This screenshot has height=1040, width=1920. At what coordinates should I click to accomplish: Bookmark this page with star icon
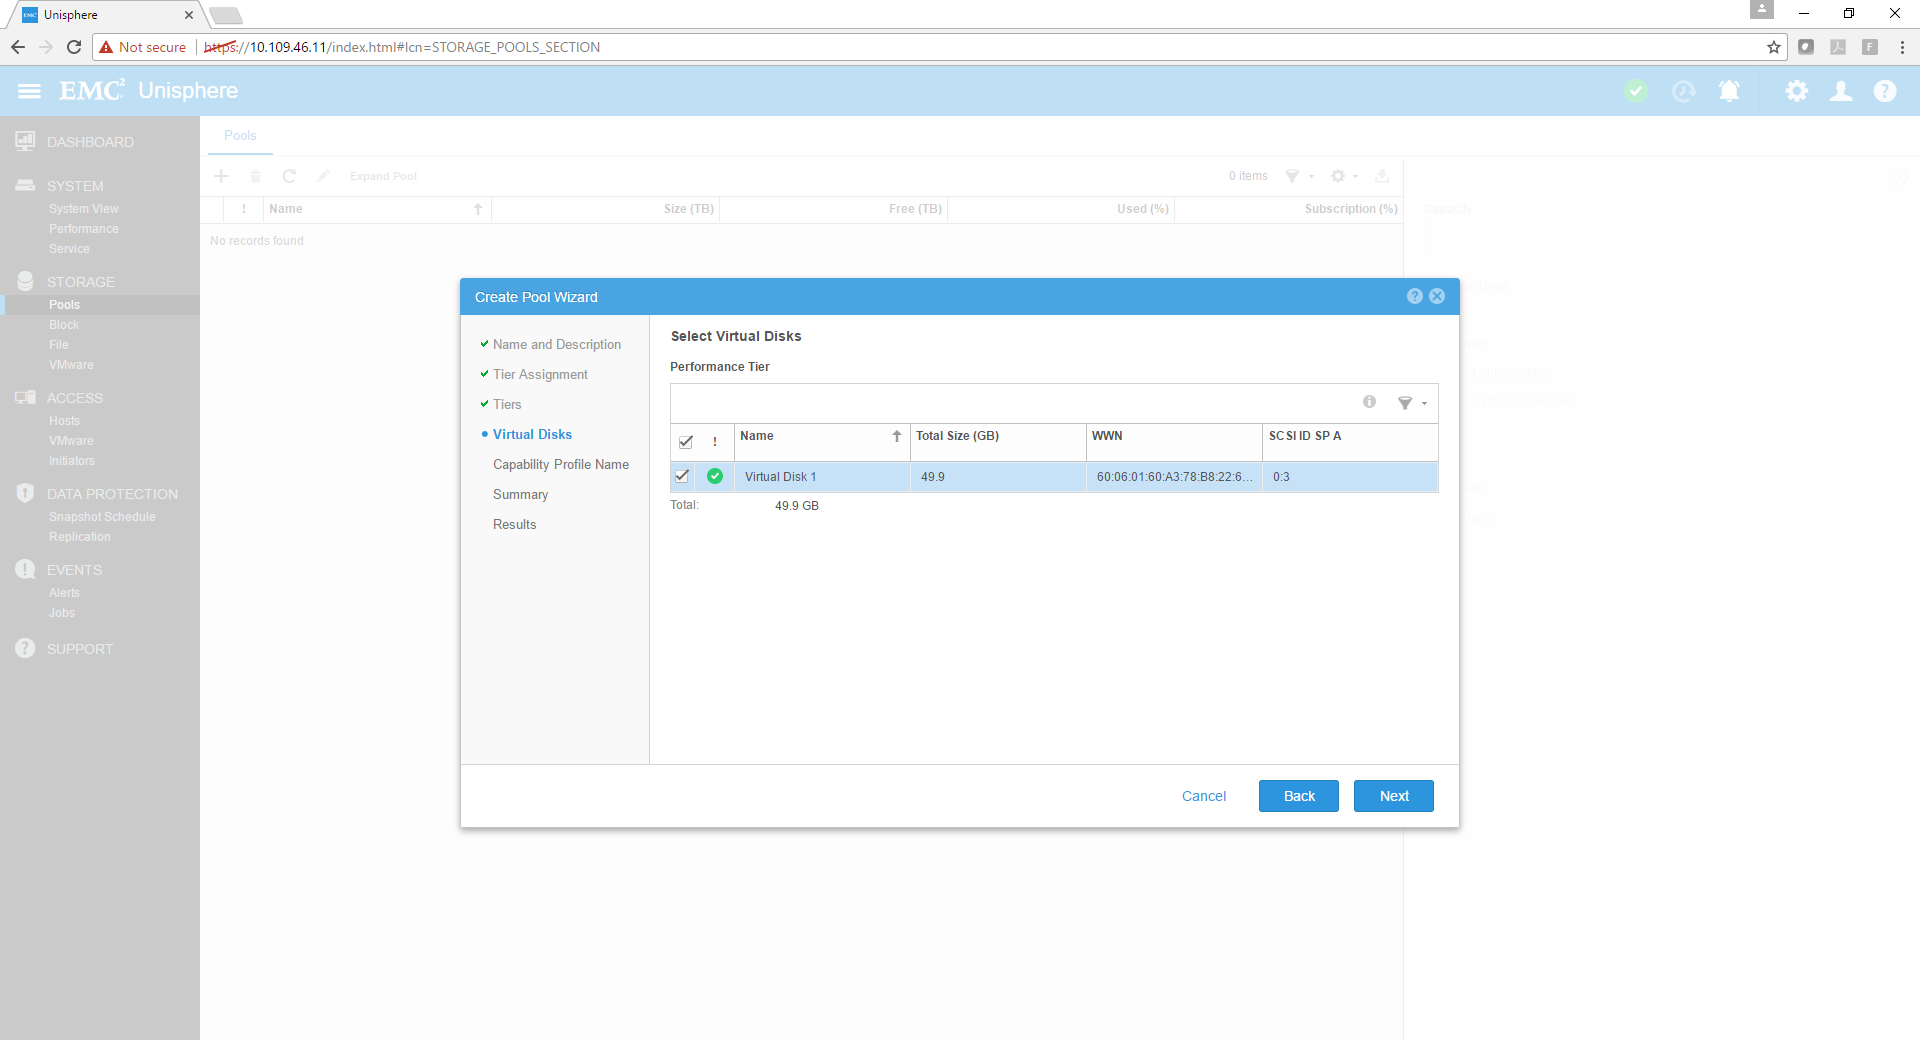(x=1773, y=47)
